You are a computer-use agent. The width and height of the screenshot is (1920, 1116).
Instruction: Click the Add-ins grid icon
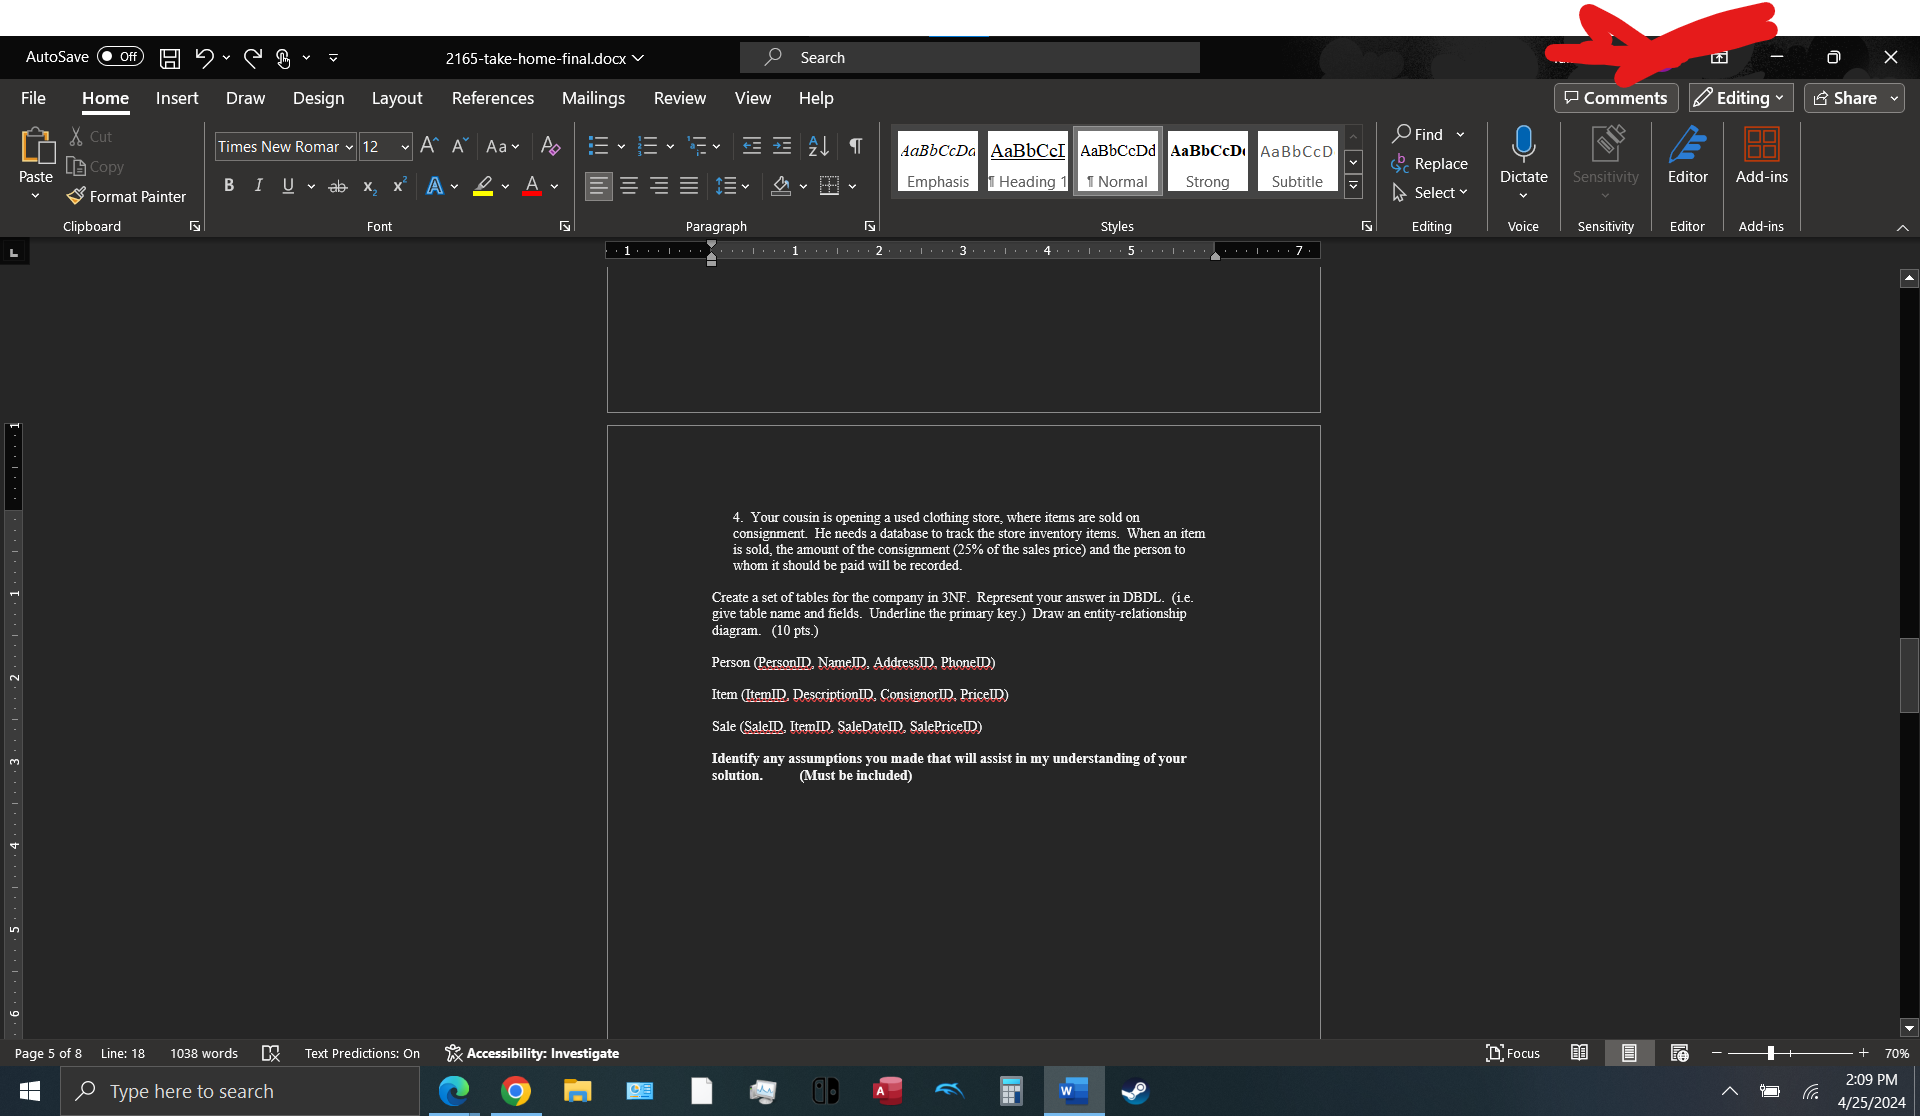coord(1761,145)
